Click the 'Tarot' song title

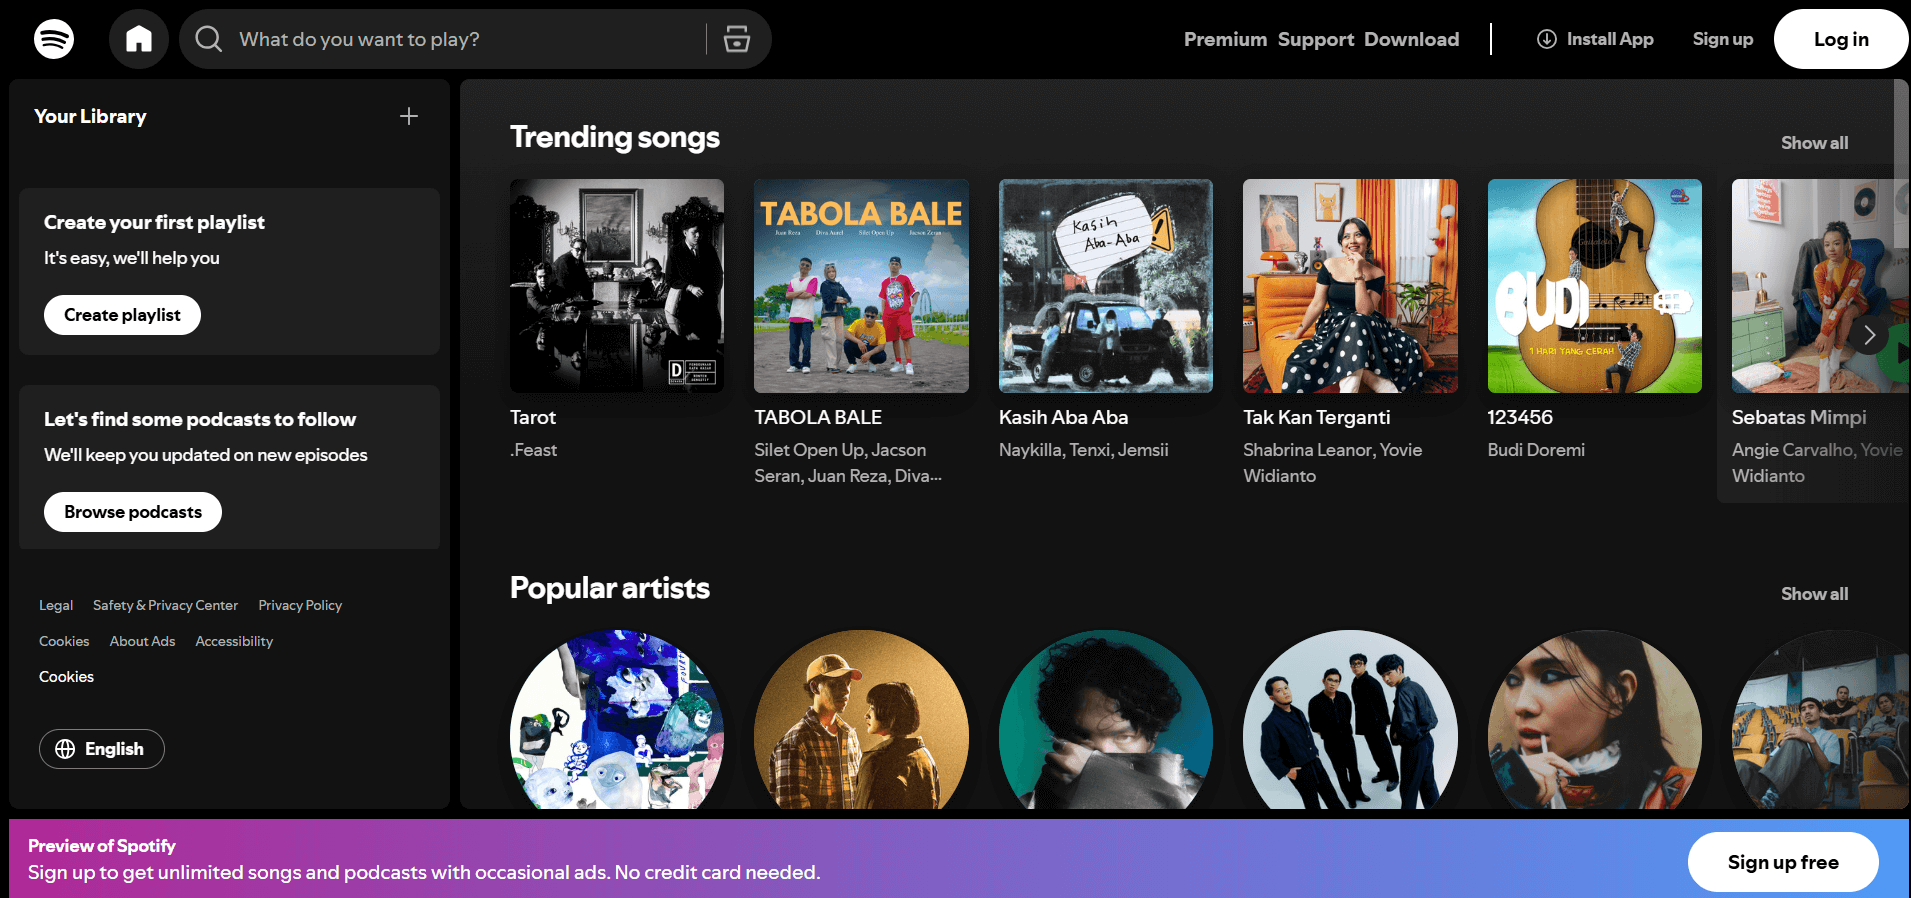533,417
